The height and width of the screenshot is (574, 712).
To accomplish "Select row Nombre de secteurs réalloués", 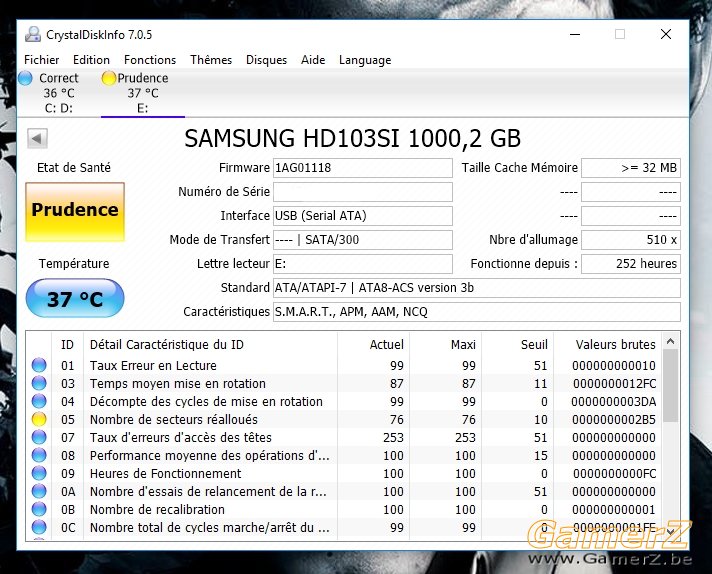I will (x=344, y=419).
